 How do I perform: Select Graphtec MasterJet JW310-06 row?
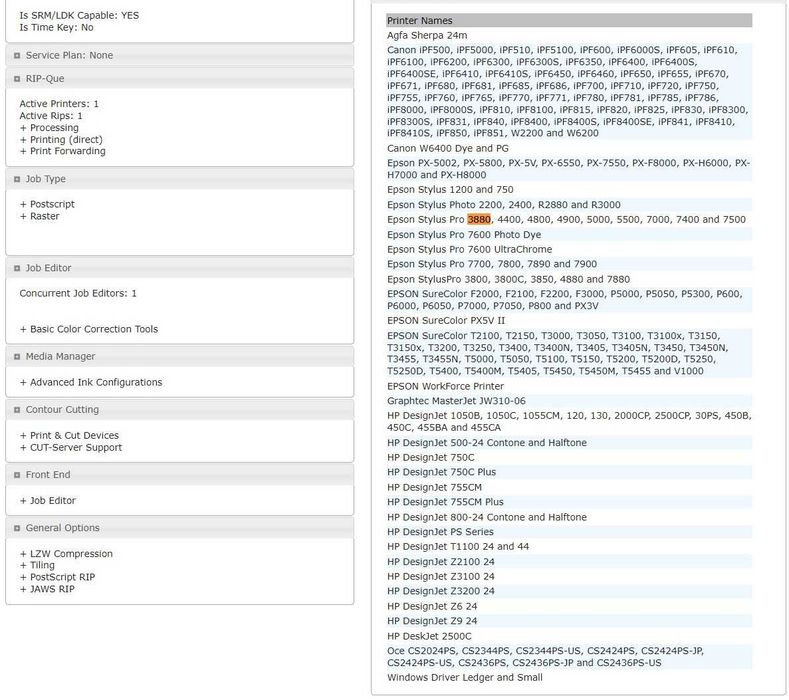[569, 401]
